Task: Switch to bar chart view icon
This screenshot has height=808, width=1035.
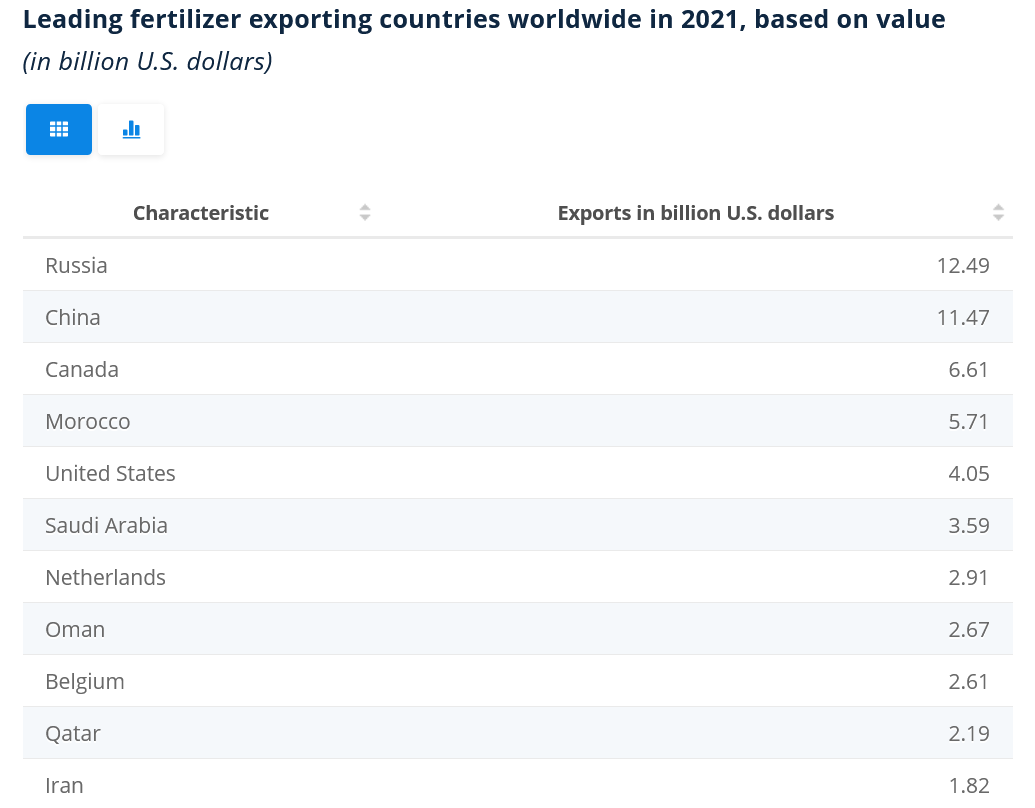Action: click(131, 129)
